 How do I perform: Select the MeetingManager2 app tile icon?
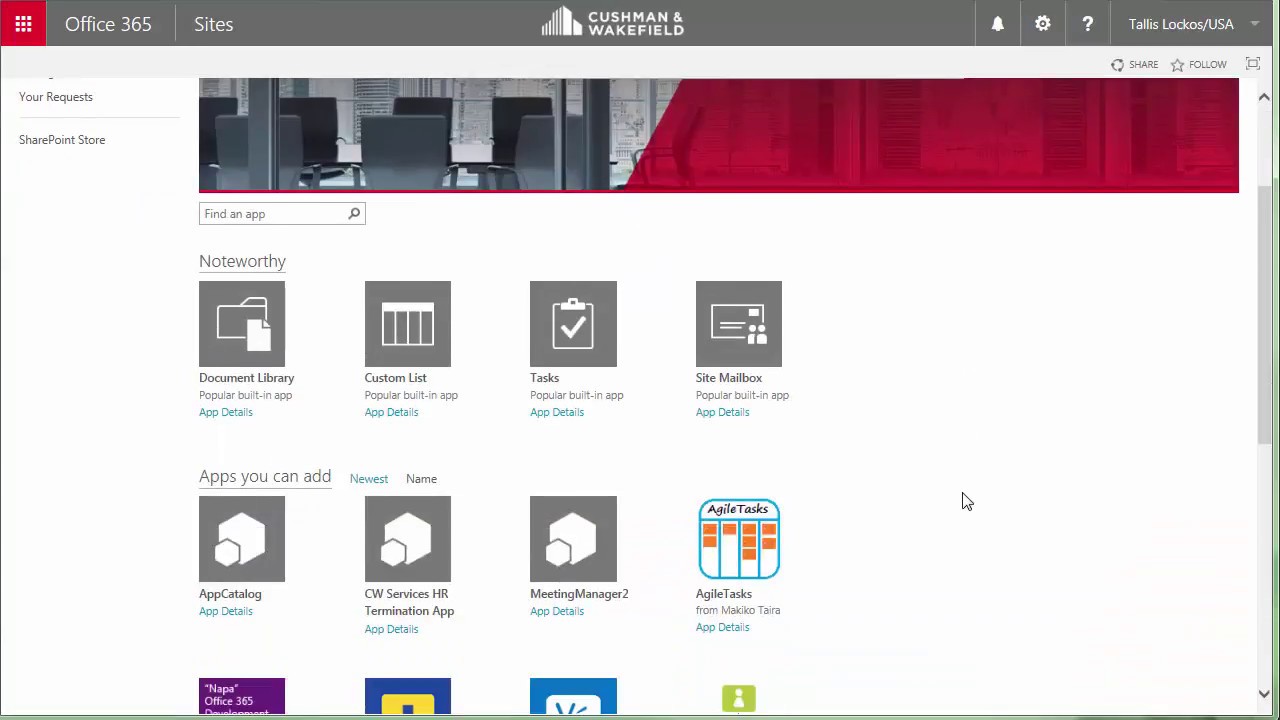(573, 539)
